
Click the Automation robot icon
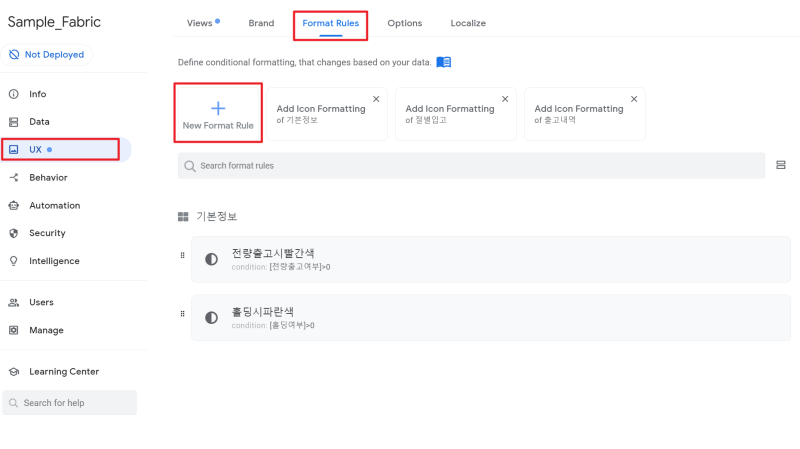click(14, 206)
